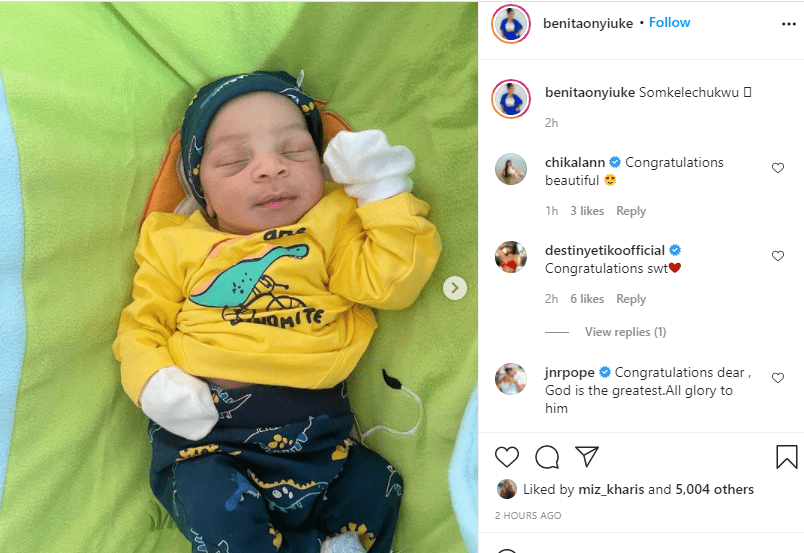Open jnrpope's profile avatar

pos(511,379)
